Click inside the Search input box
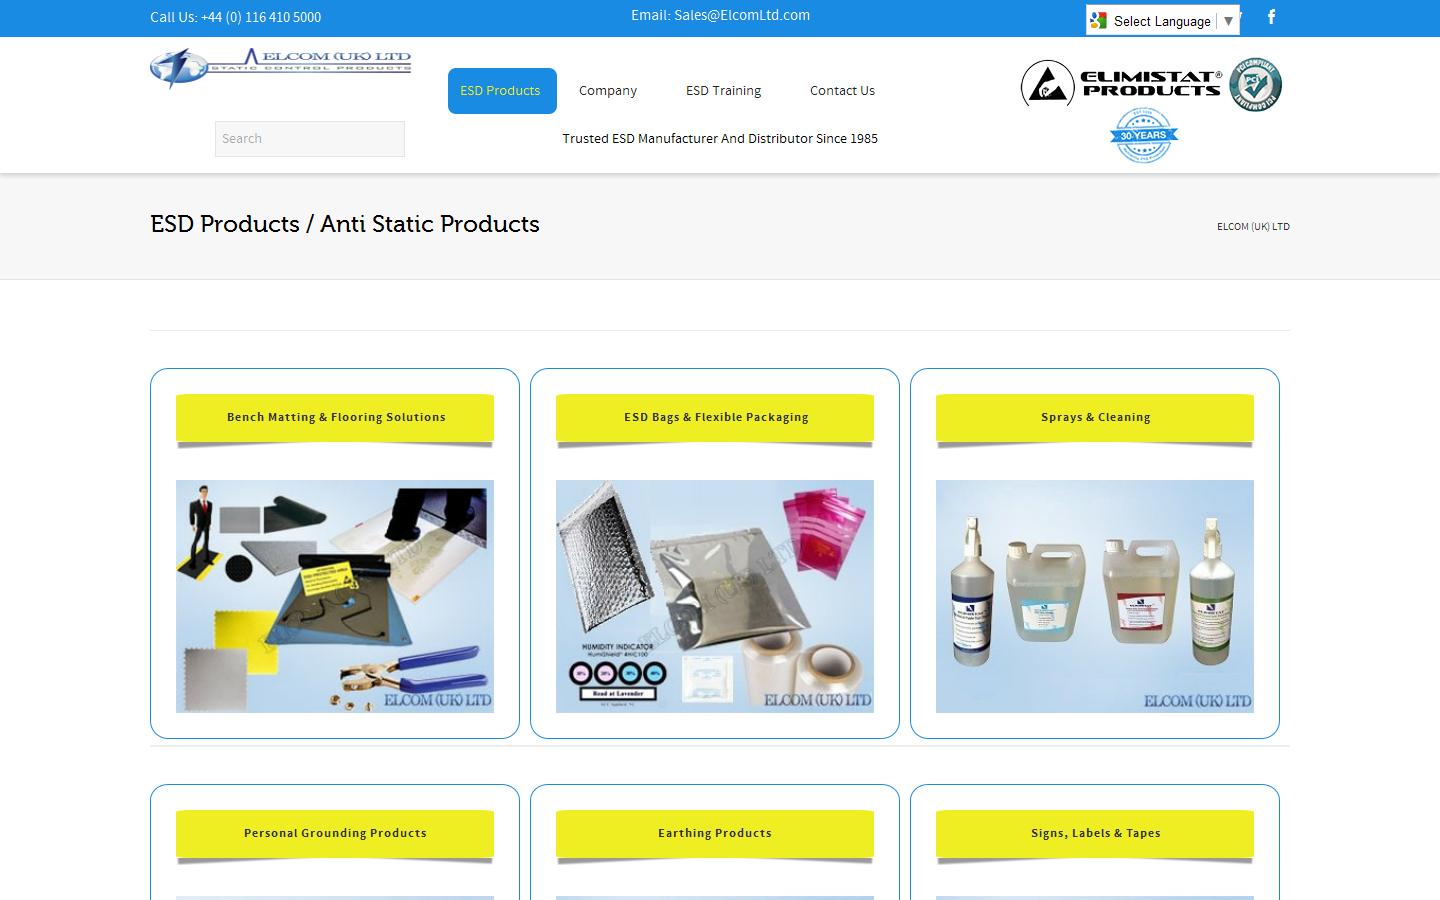 coord(309,138)
